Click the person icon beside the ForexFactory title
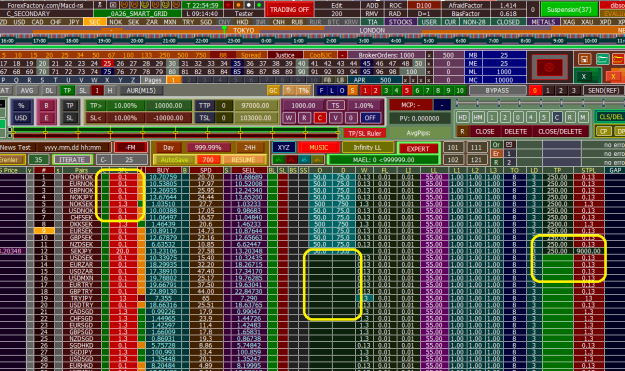Screen dimensions: 625x371 (100, 5)
